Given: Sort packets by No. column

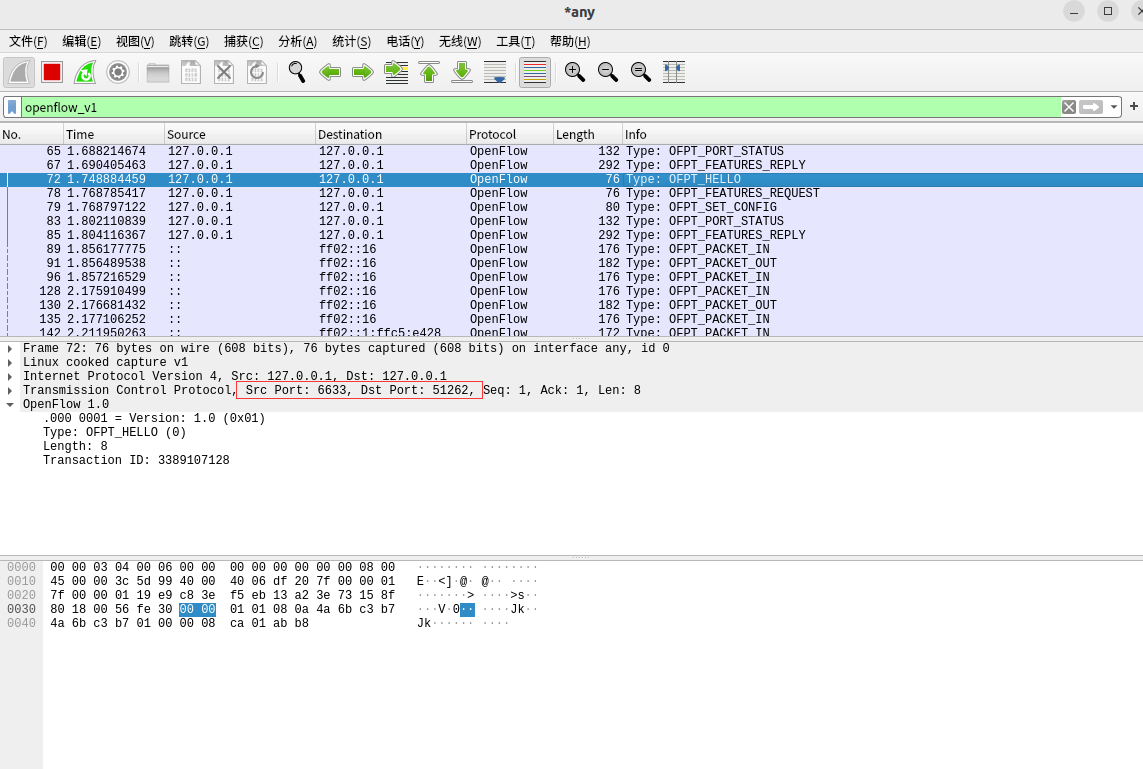Looking at the screenshot, I should tap(31, 134).
